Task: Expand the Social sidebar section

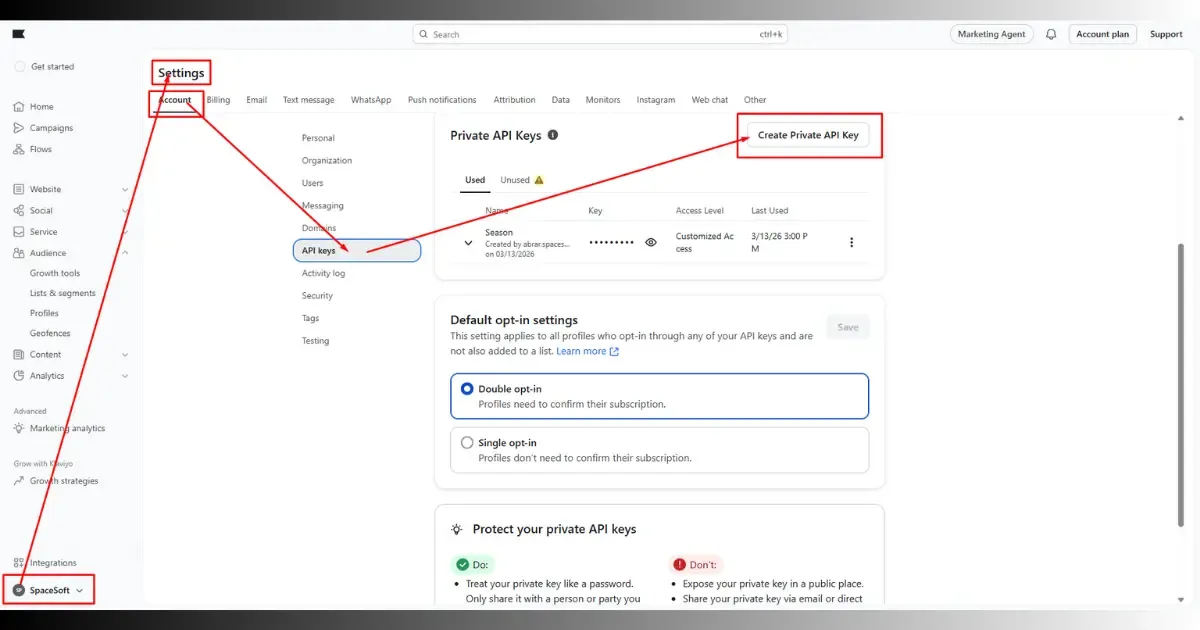Action: point(125,211)
